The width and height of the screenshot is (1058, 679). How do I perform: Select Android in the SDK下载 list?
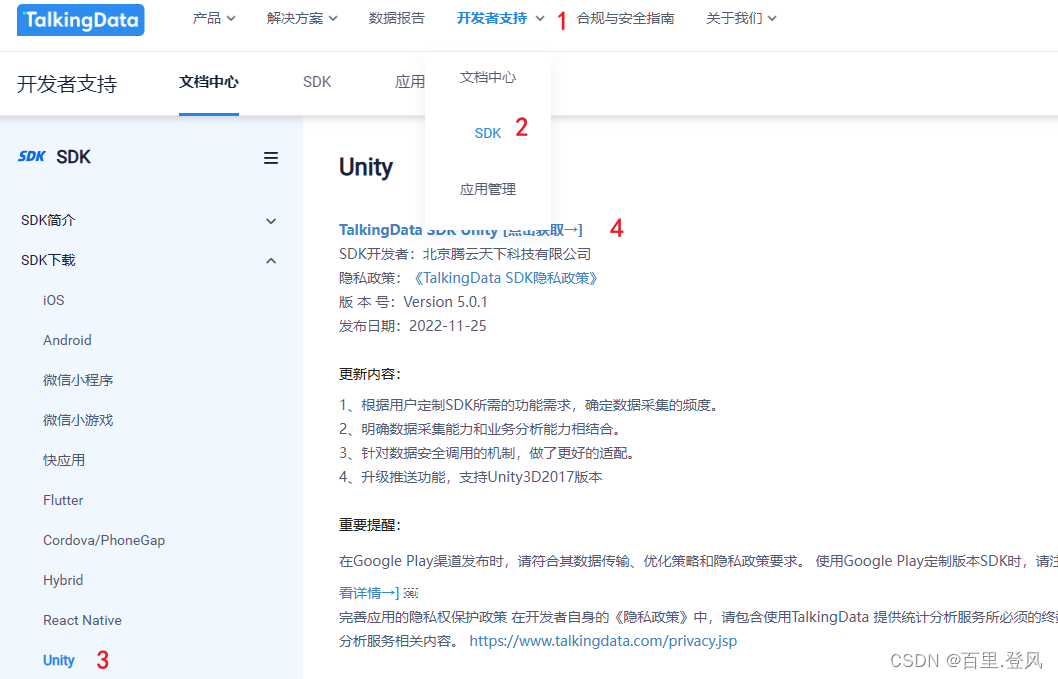67,340
